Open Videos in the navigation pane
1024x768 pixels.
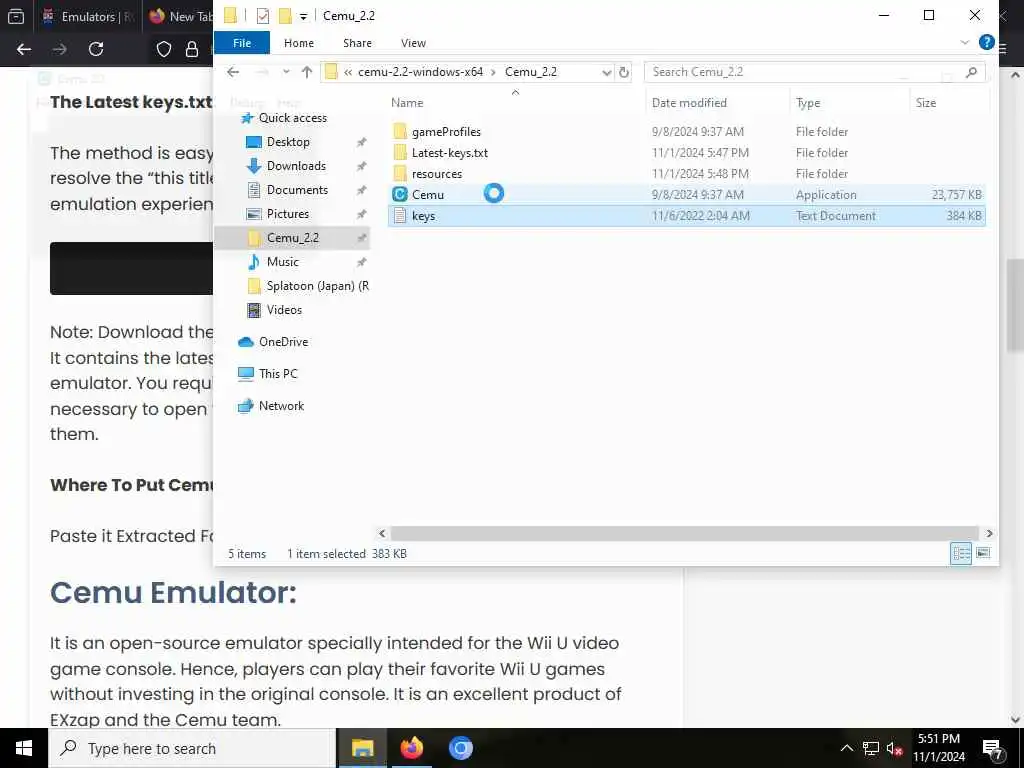(284, 310)
